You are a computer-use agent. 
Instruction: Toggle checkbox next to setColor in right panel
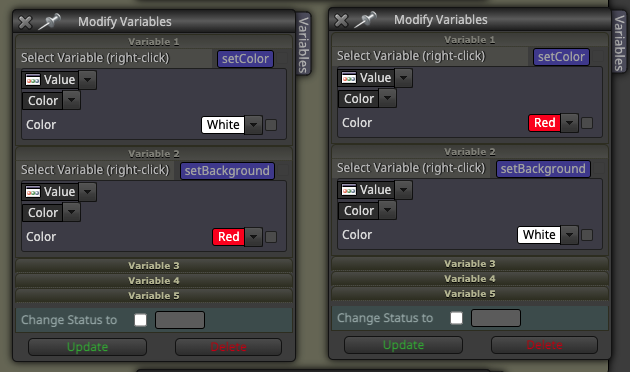tap(598, 57)
